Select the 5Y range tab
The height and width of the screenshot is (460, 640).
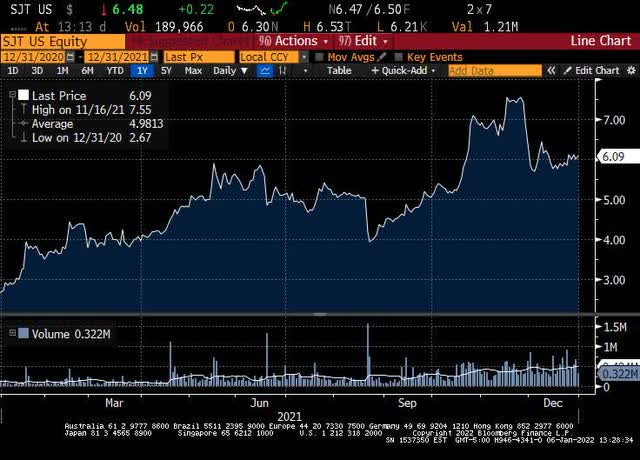(166, 71)
